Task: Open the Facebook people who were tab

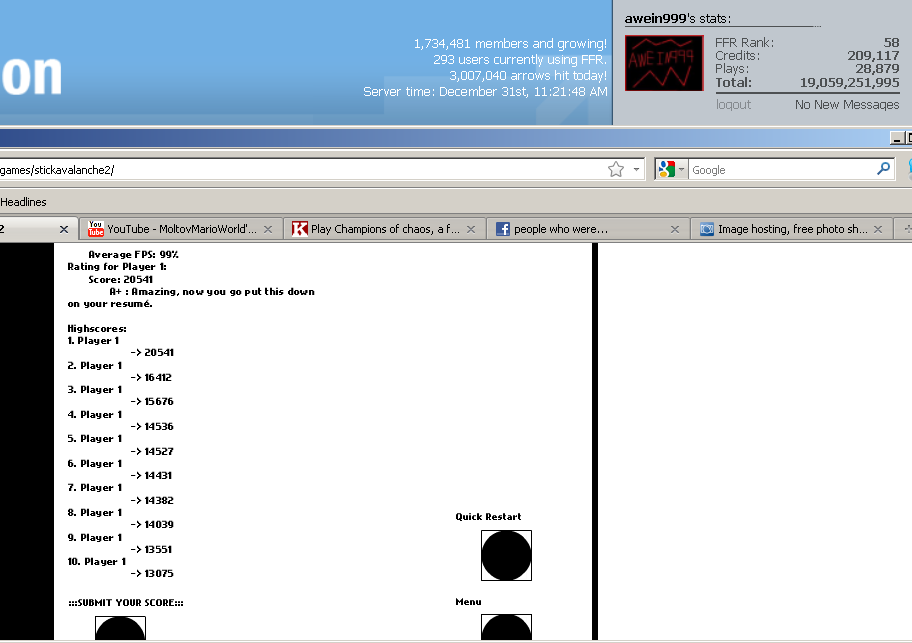Action: pyautogui.click(x=575, y=229)
